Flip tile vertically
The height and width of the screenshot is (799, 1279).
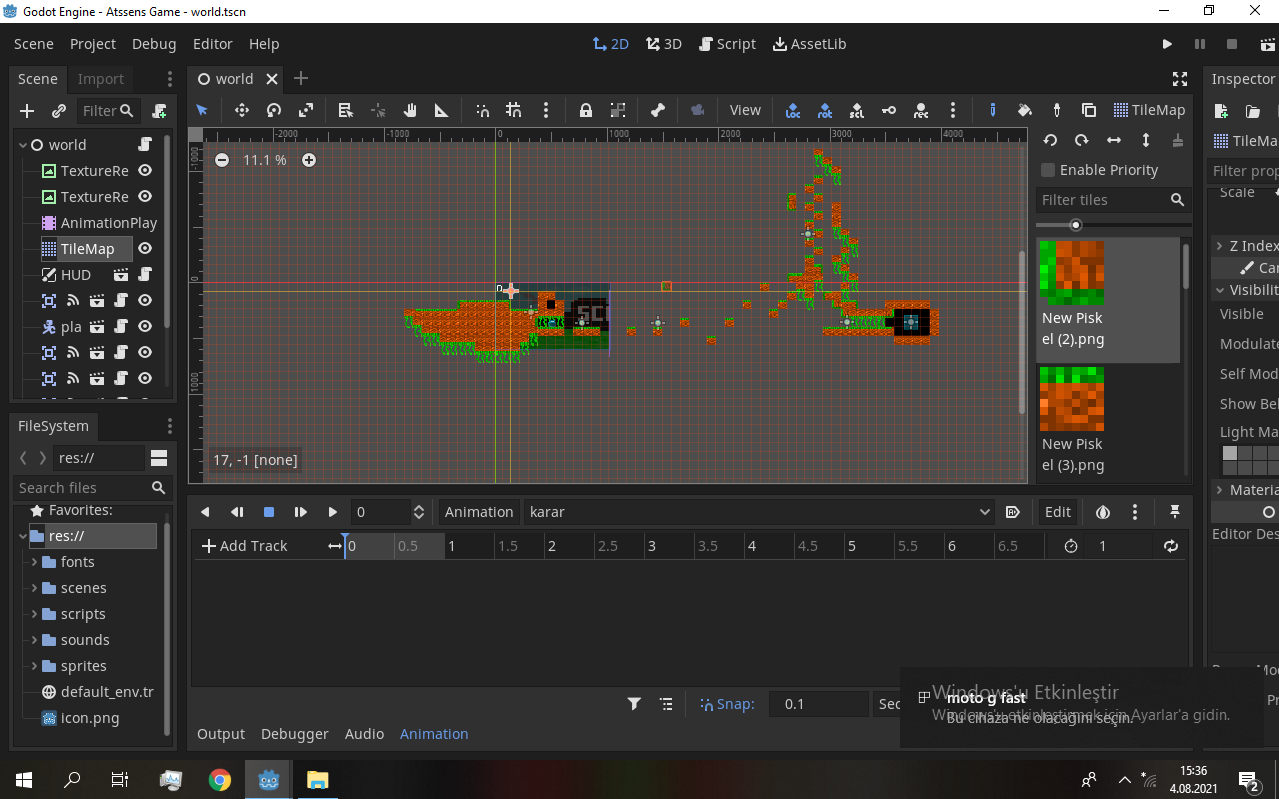(1146, 140)
